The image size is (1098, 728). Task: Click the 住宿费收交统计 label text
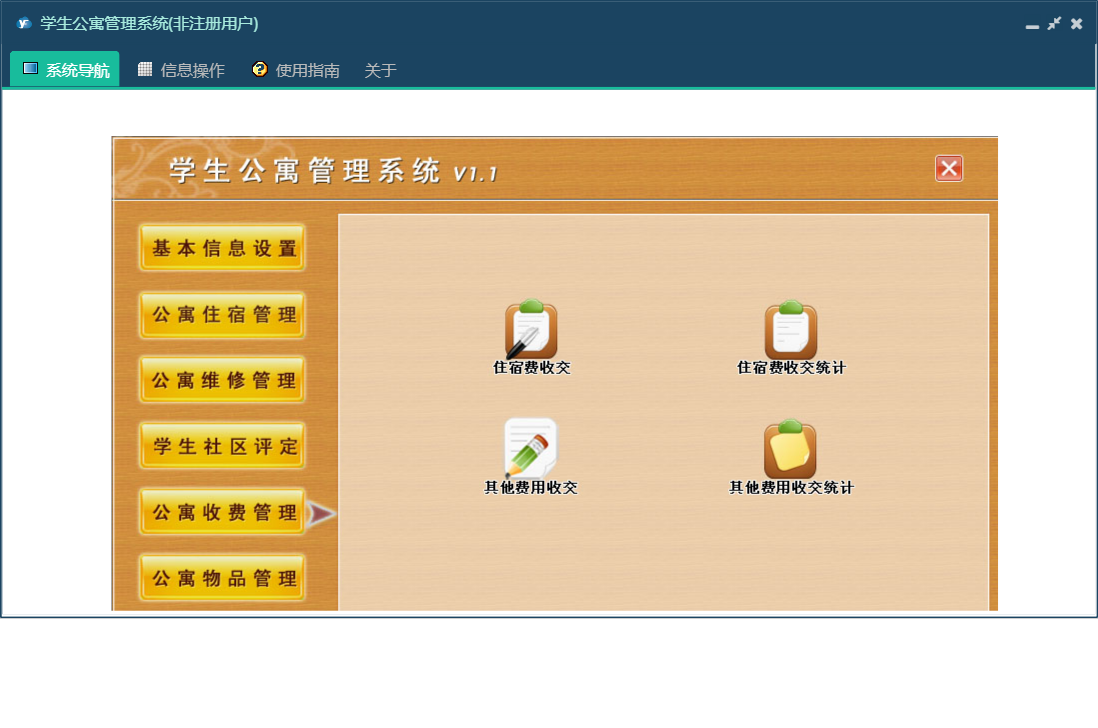[x=791, y=368]
